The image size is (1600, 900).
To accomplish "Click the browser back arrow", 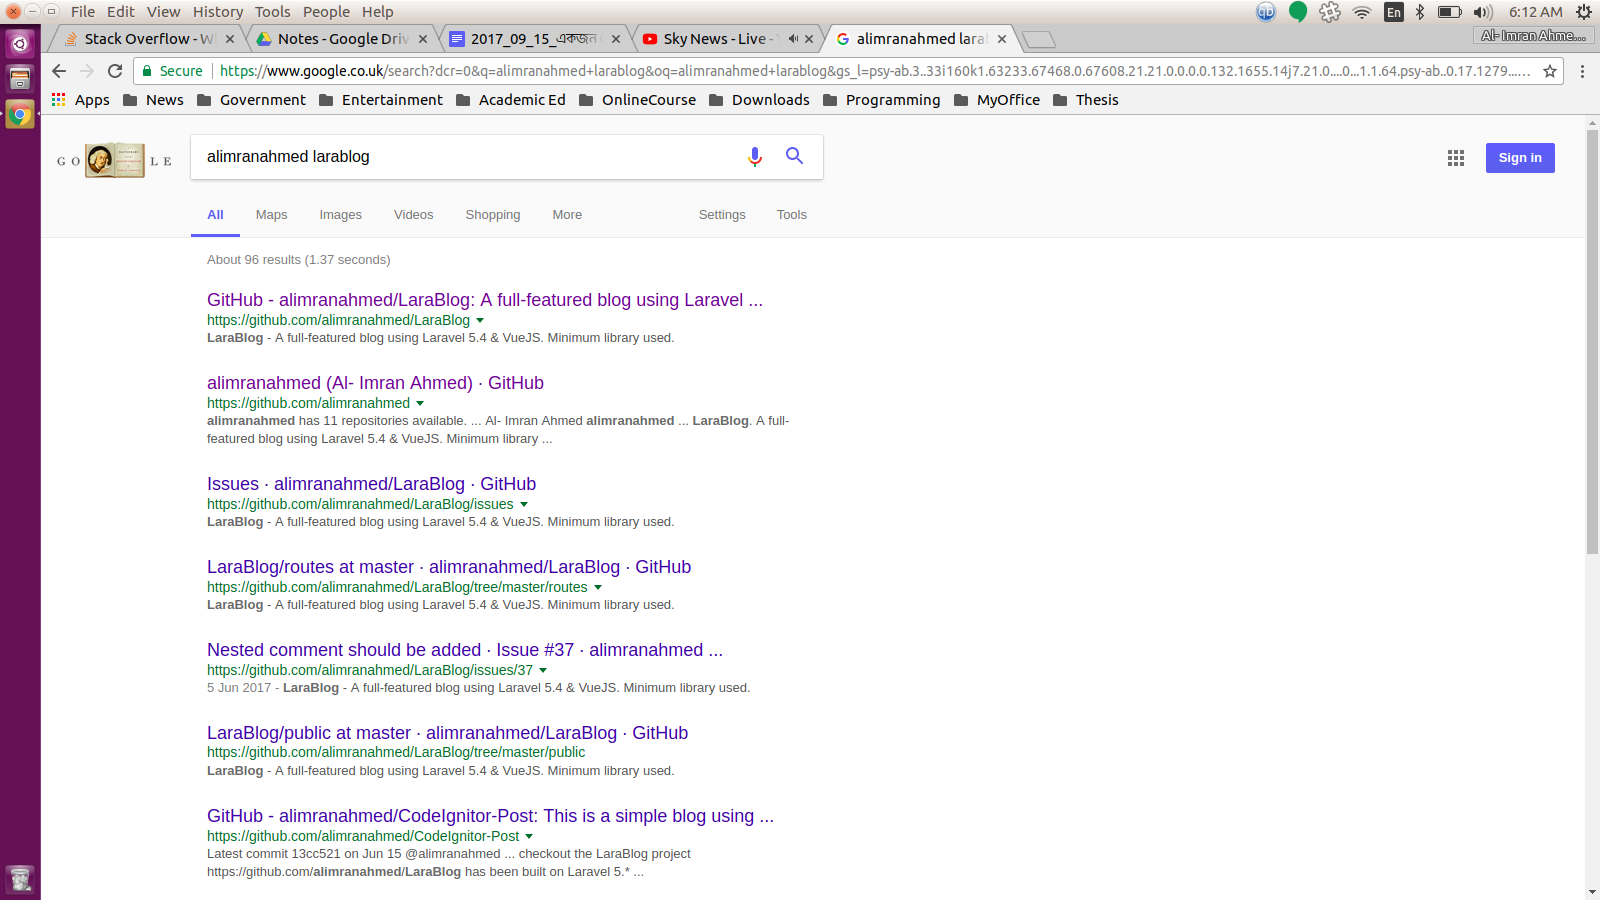I will [x=59, y=71].
